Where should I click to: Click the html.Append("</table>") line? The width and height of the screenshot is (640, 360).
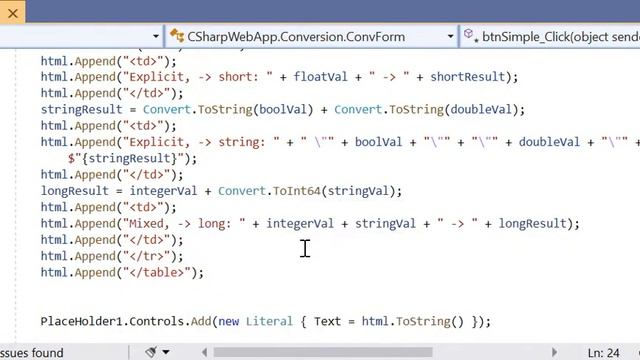(x=122, y=273)
